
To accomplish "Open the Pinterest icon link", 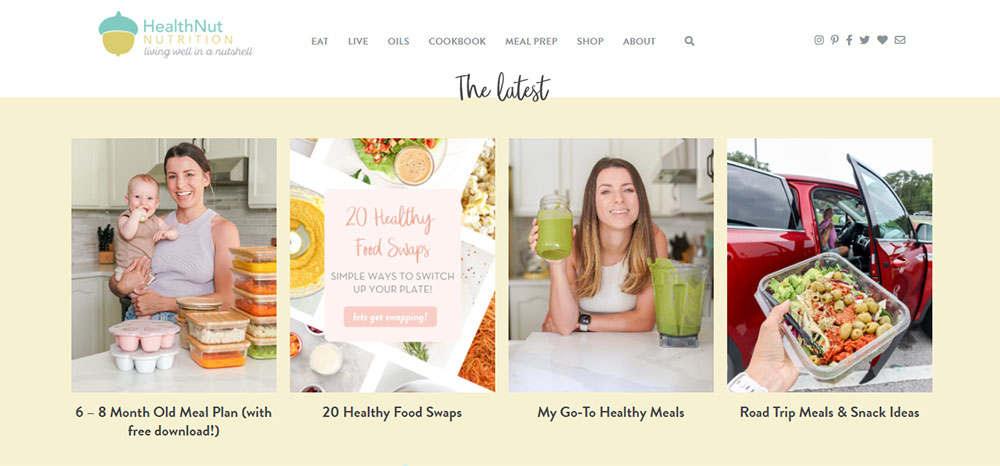I will click(x=835, y=40).
